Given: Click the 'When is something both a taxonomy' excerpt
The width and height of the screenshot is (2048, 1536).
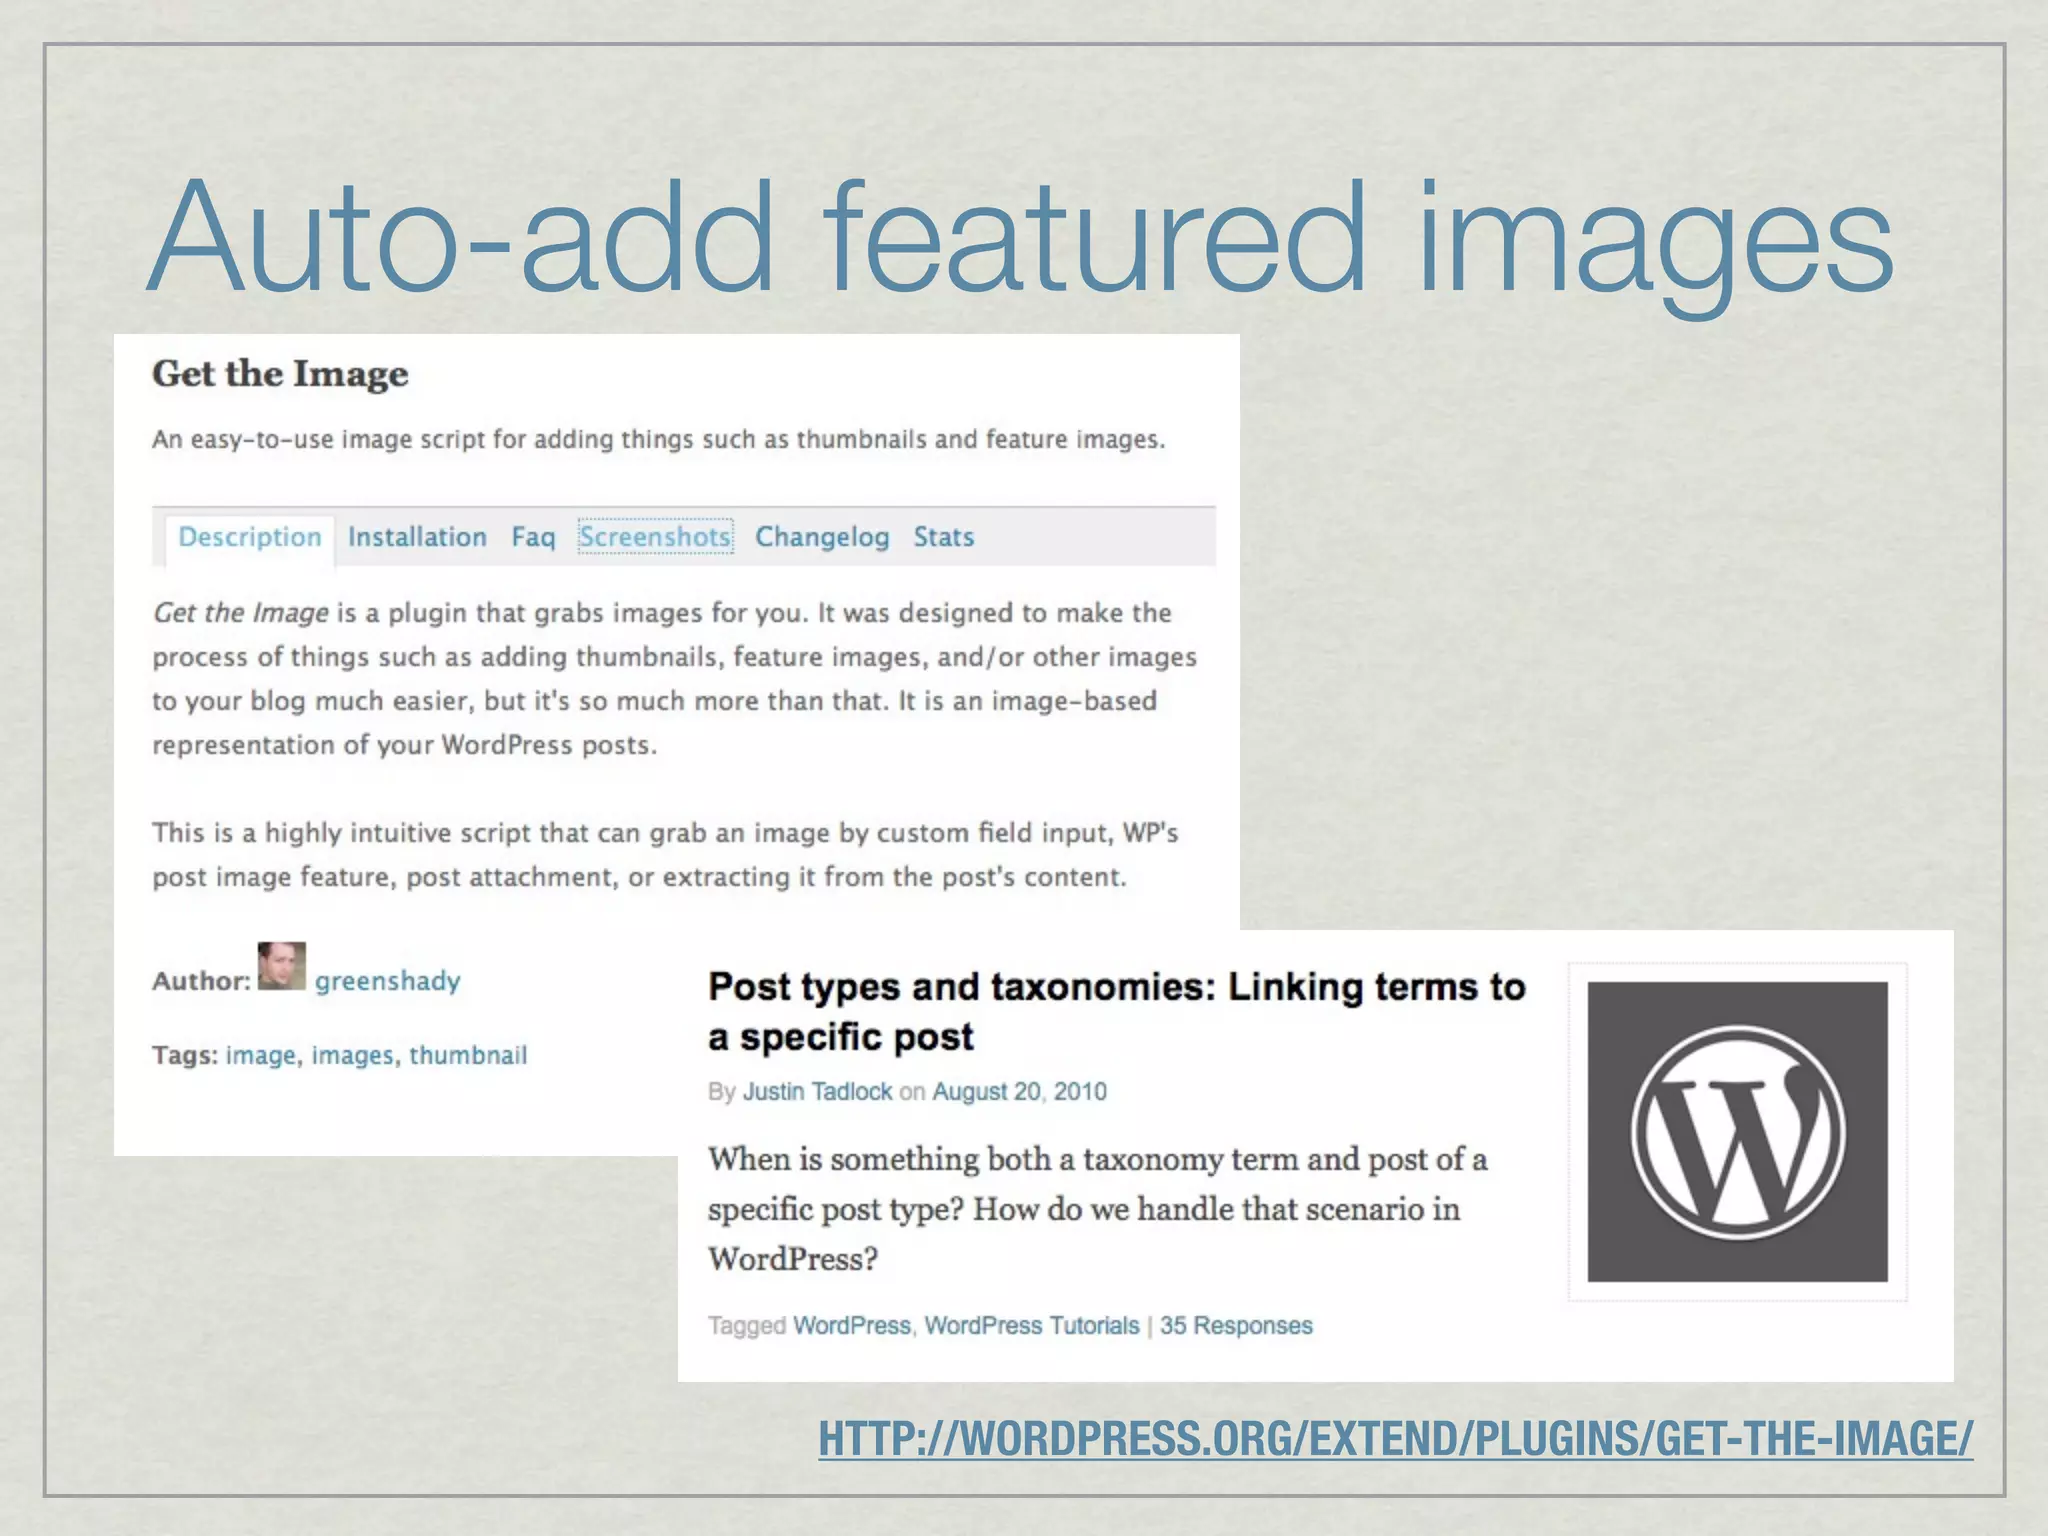Looking at the screenshot, I should [1098, 1209].
